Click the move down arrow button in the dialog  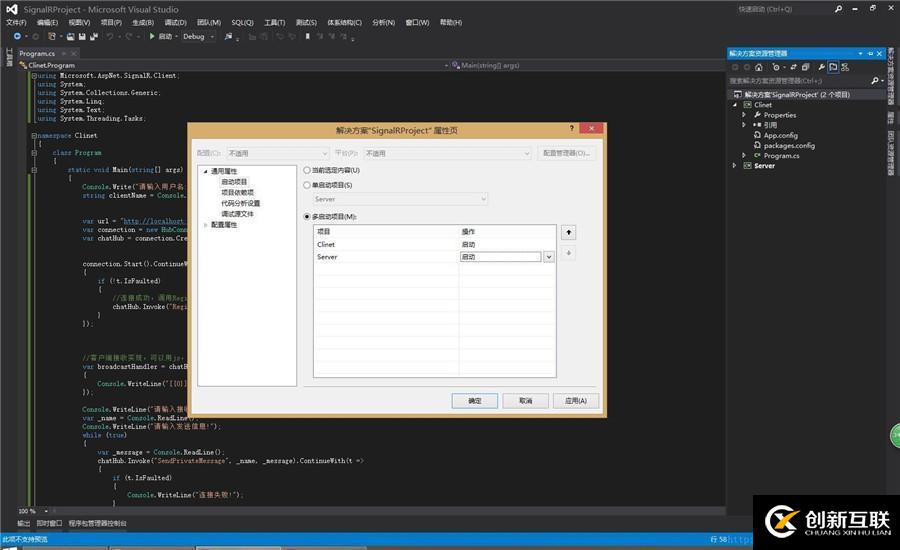point(568,253)
